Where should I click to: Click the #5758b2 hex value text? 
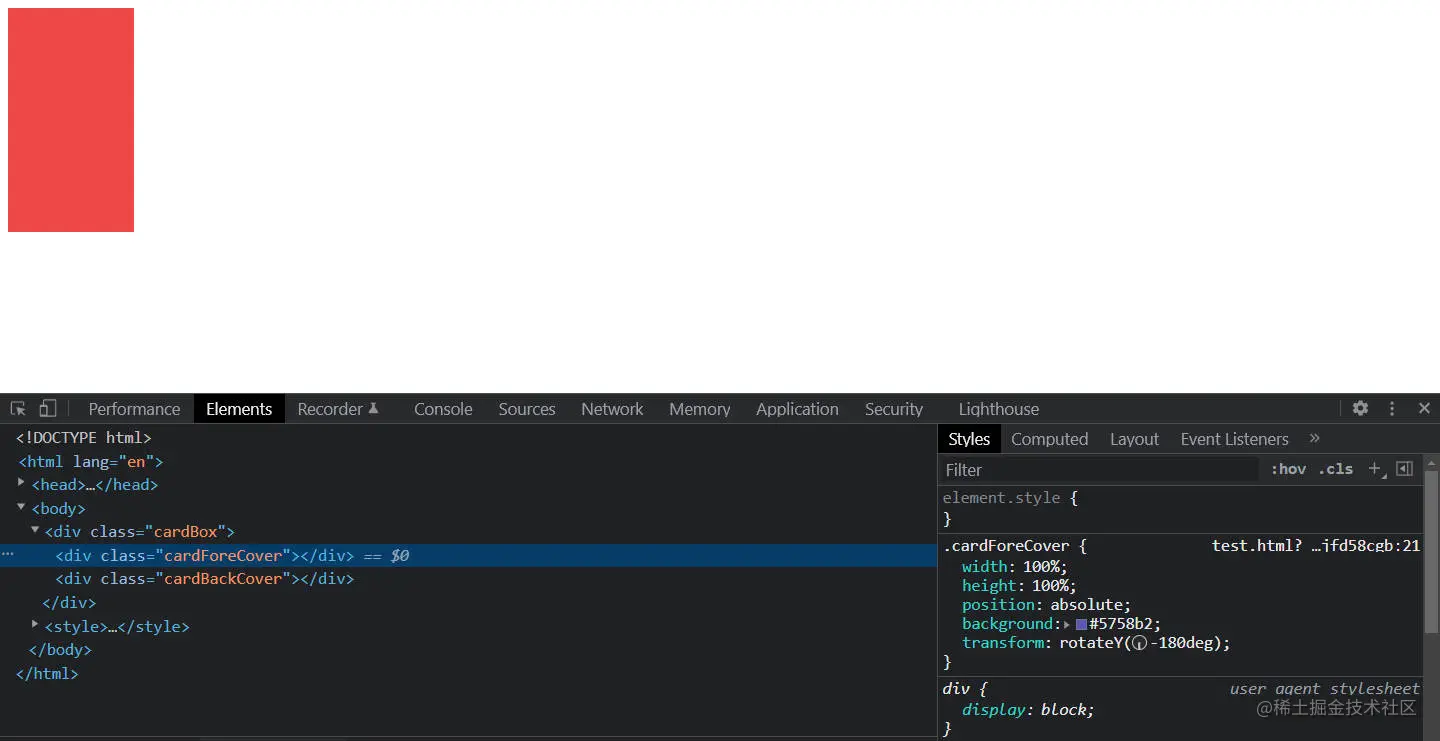1122,624
